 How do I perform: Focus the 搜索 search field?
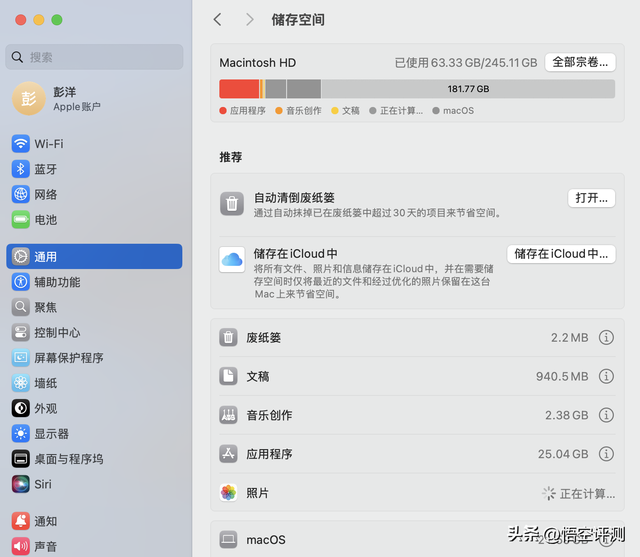tap(94, 57)
